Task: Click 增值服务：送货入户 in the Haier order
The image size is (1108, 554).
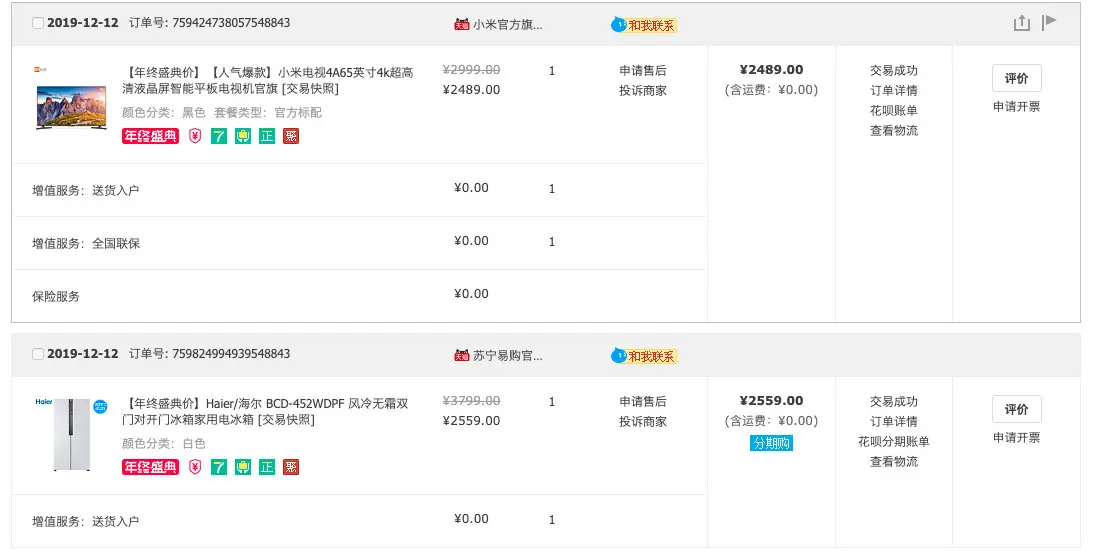Action: point(86,522)
